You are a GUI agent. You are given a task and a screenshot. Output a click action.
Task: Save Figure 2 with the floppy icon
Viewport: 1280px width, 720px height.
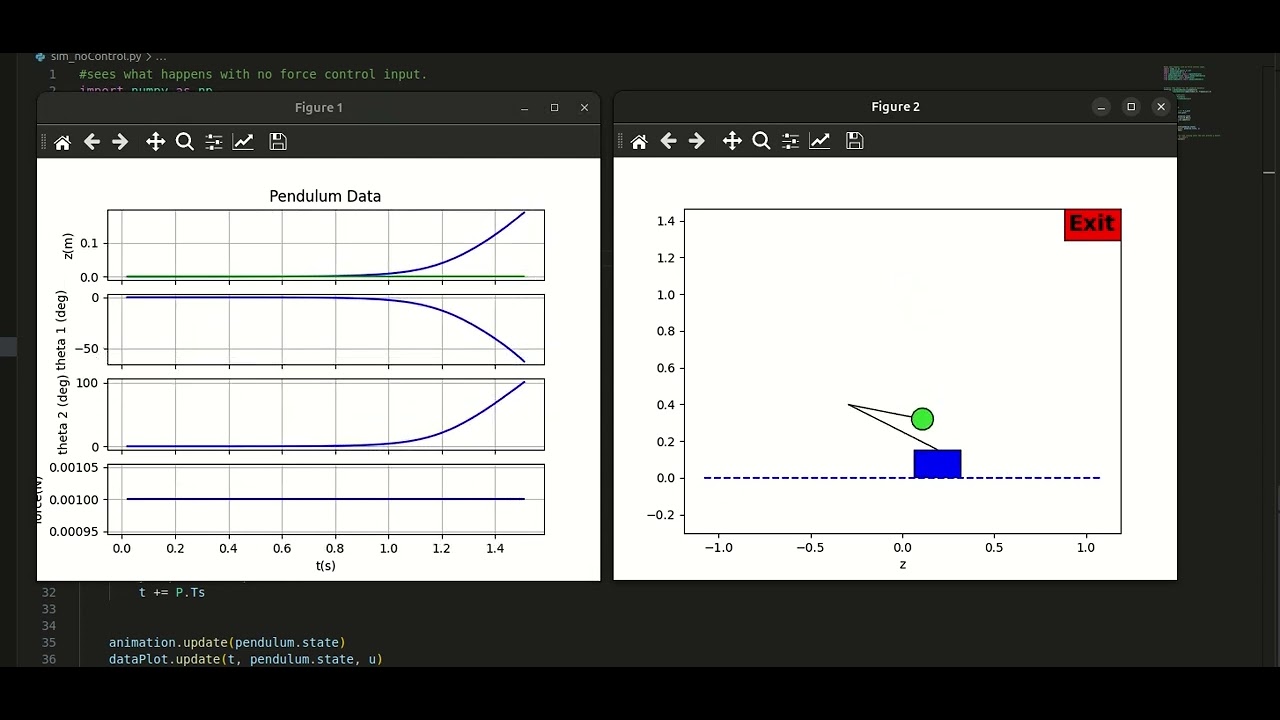(854, 141)
